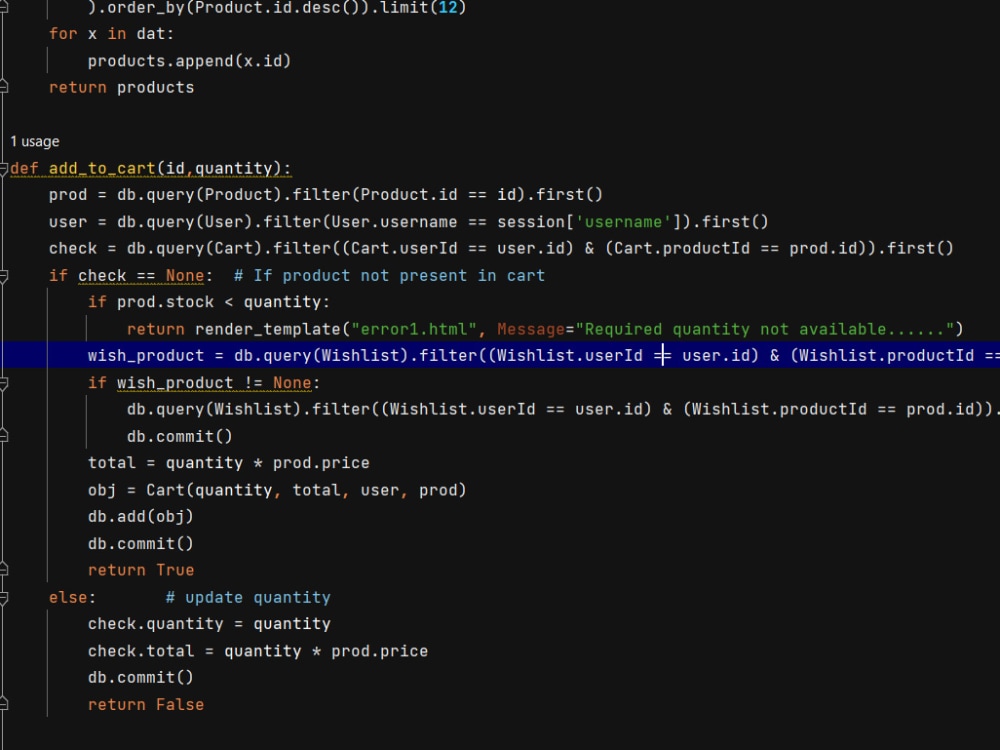Collapse the def add_to_cart function fold
The height and width of the screenshot is (750, 1000).
pos(3,168)
